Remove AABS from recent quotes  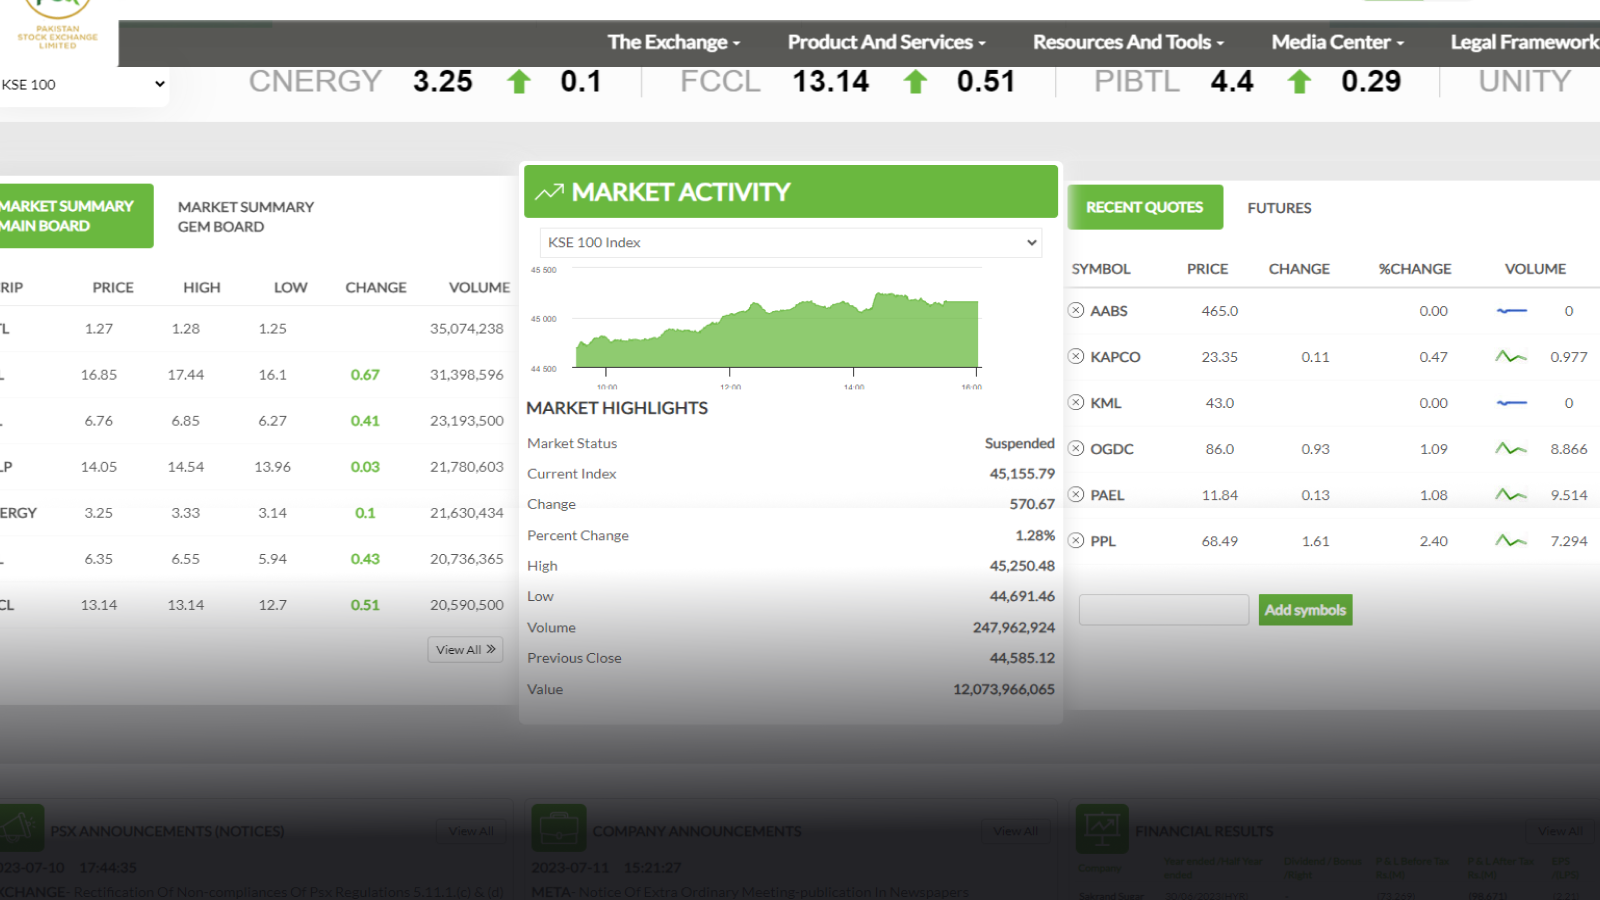(x=1076, y=310)
